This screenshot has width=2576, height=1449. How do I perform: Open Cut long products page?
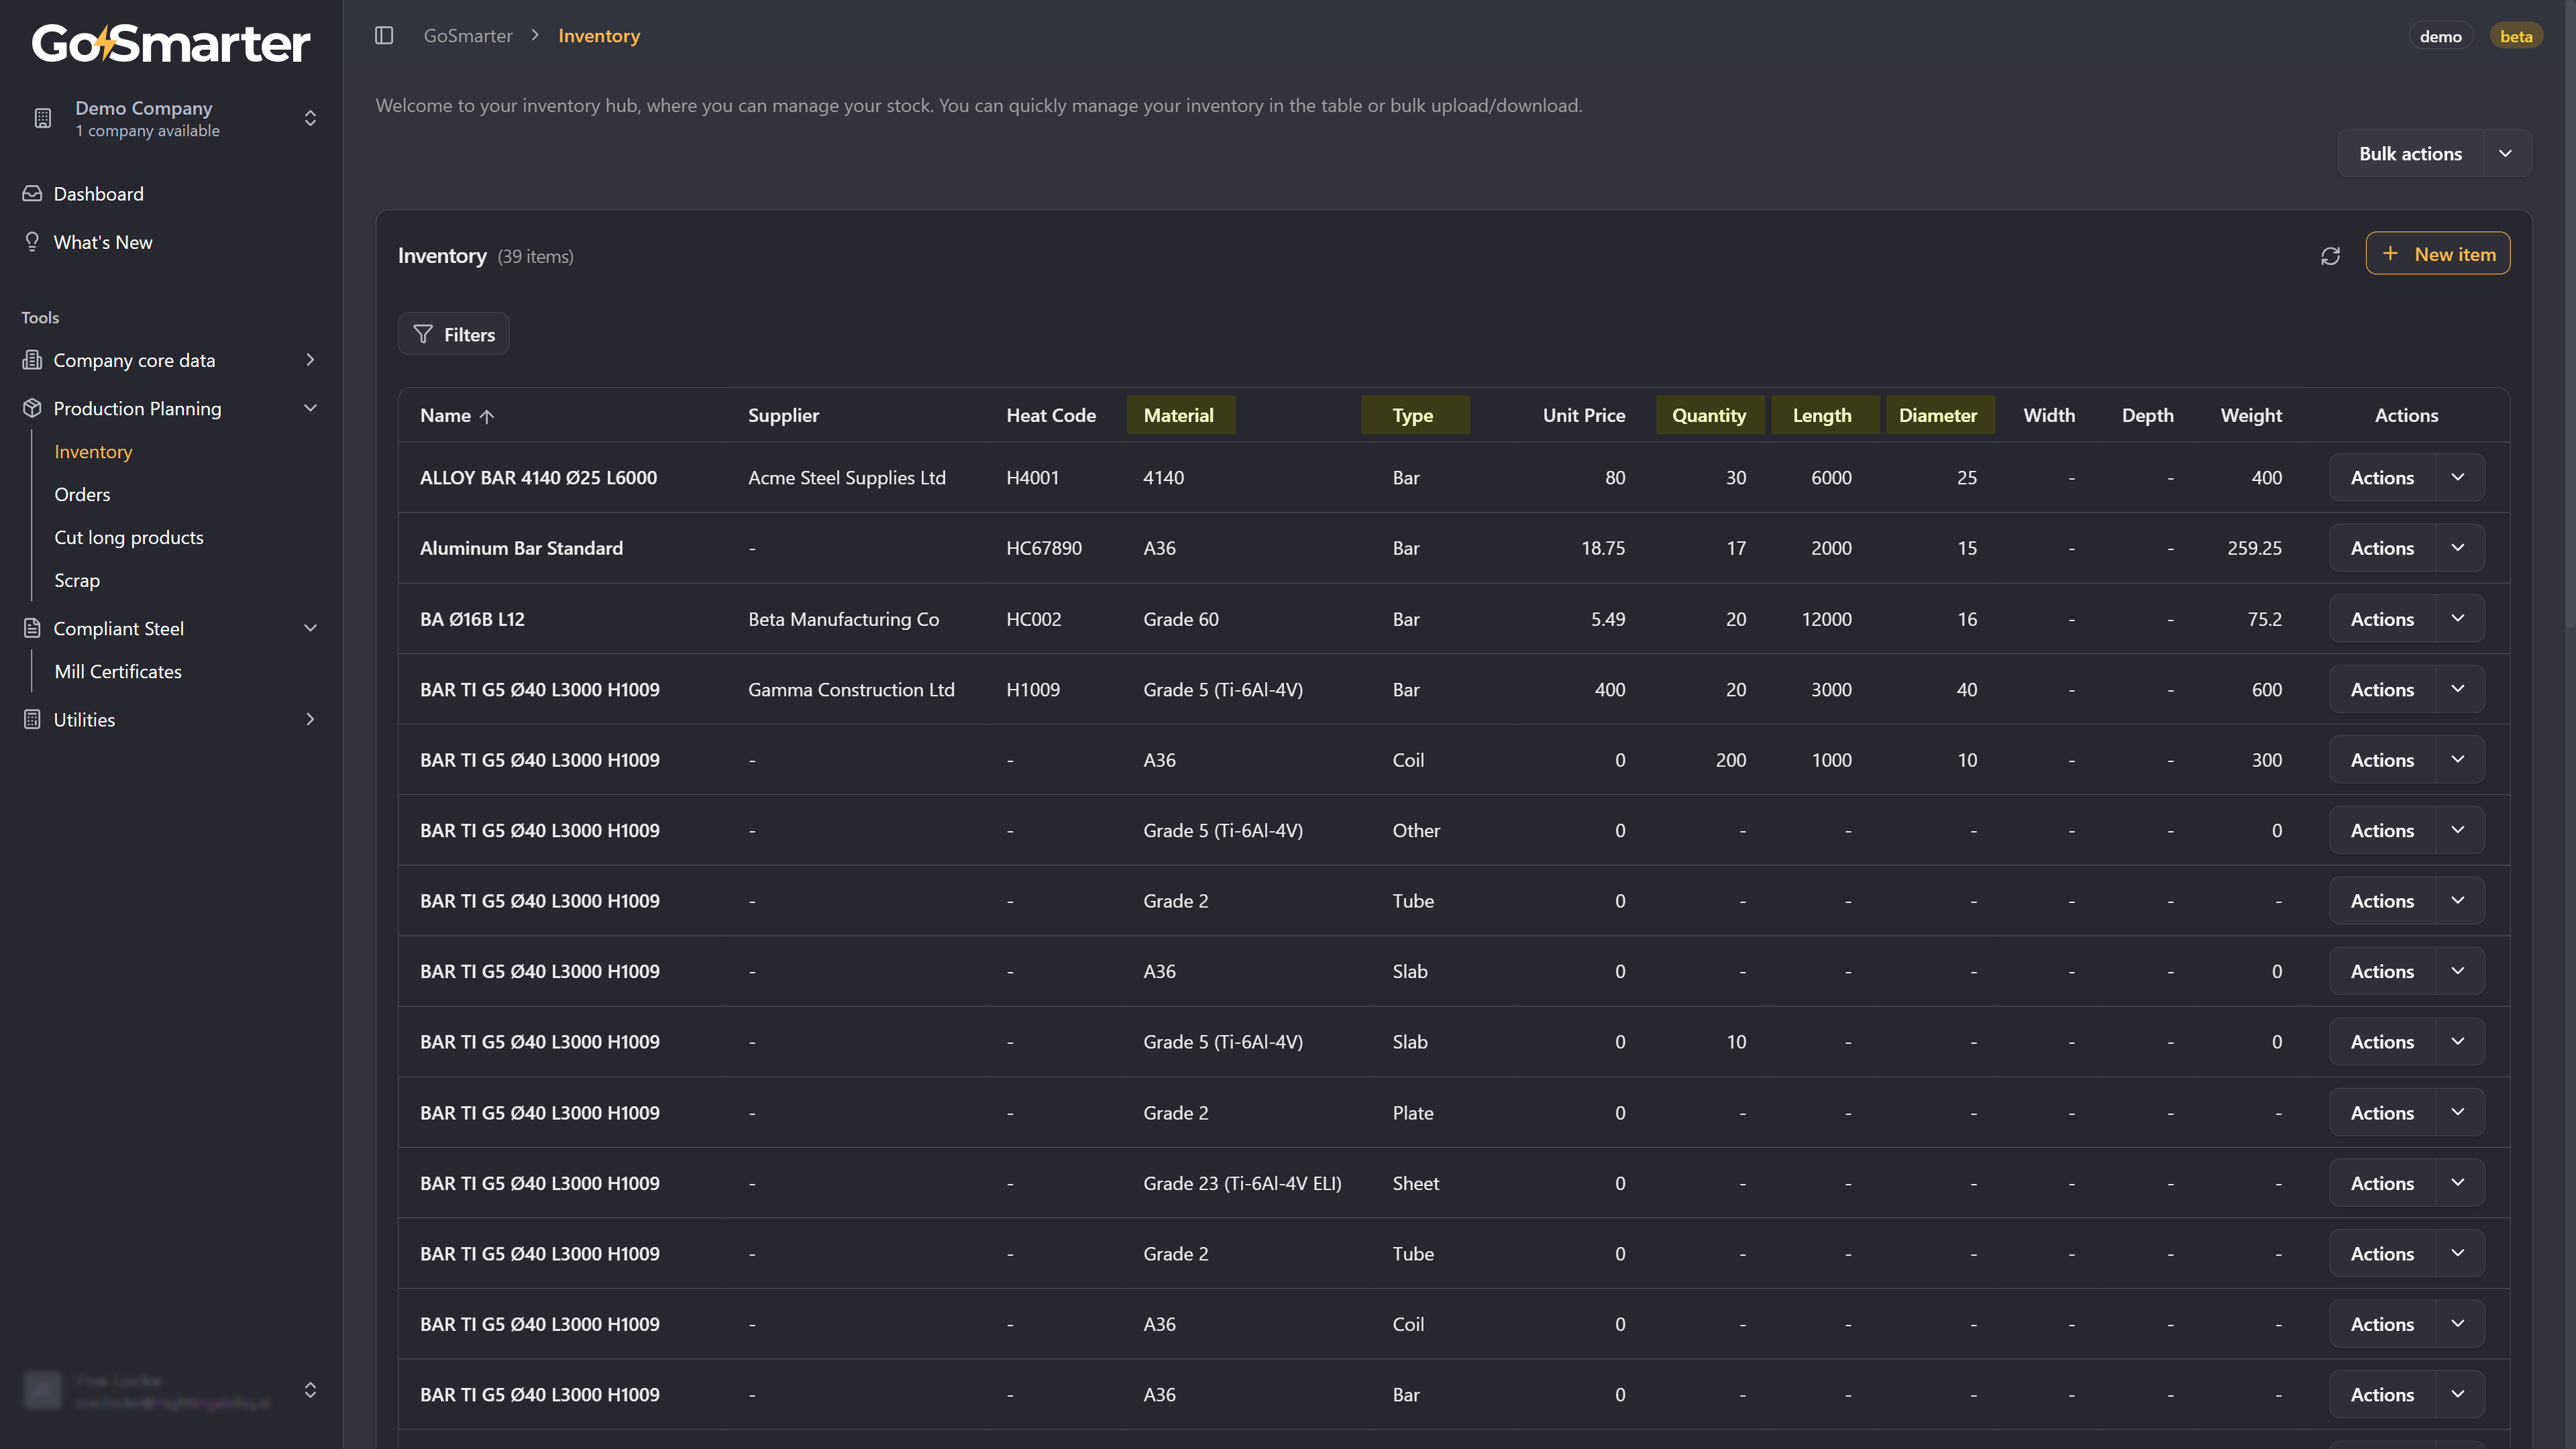coord(128,538)
